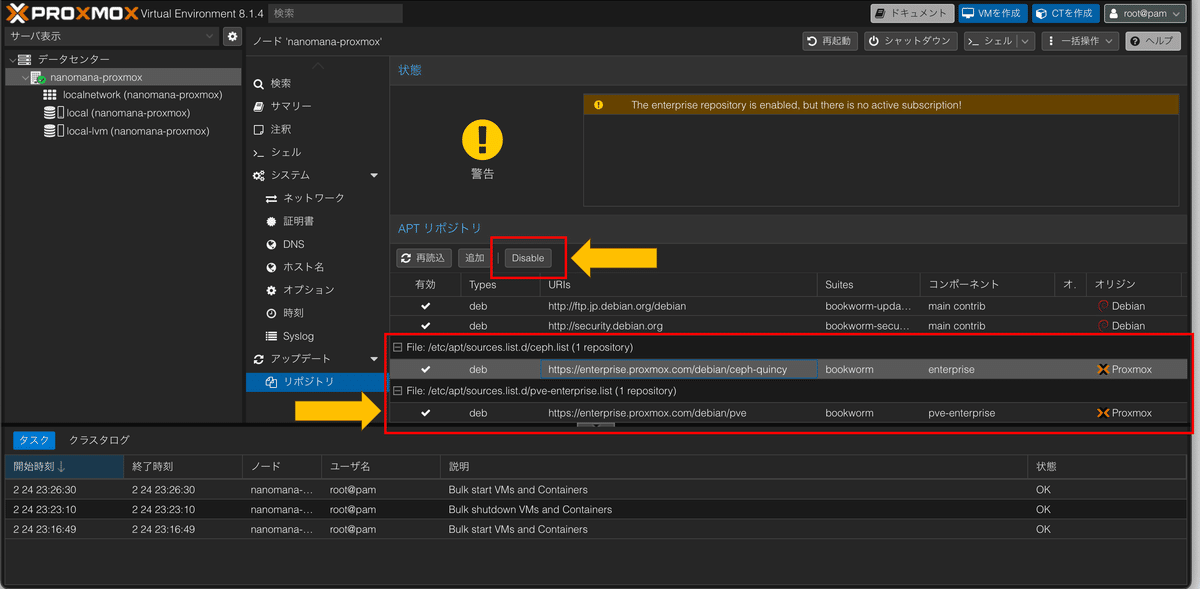Collapse the ceph.list file group
Viewport: 1200px width, 589px height.
(x=397, y=348)
